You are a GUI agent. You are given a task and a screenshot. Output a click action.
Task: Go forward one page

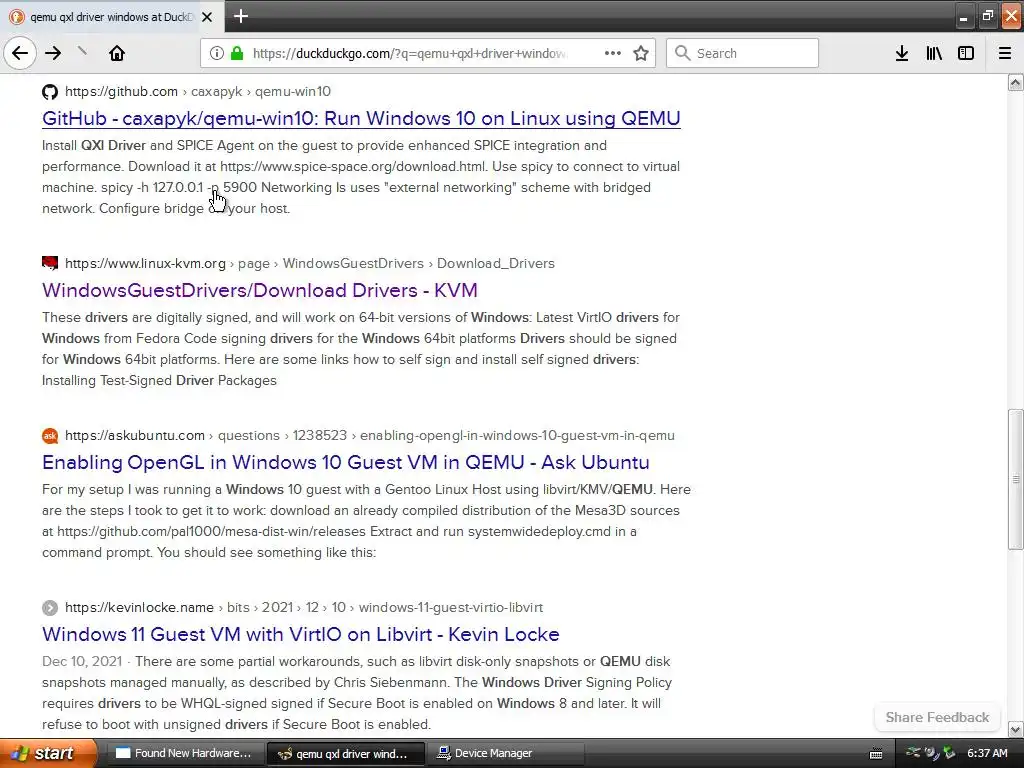54,53
